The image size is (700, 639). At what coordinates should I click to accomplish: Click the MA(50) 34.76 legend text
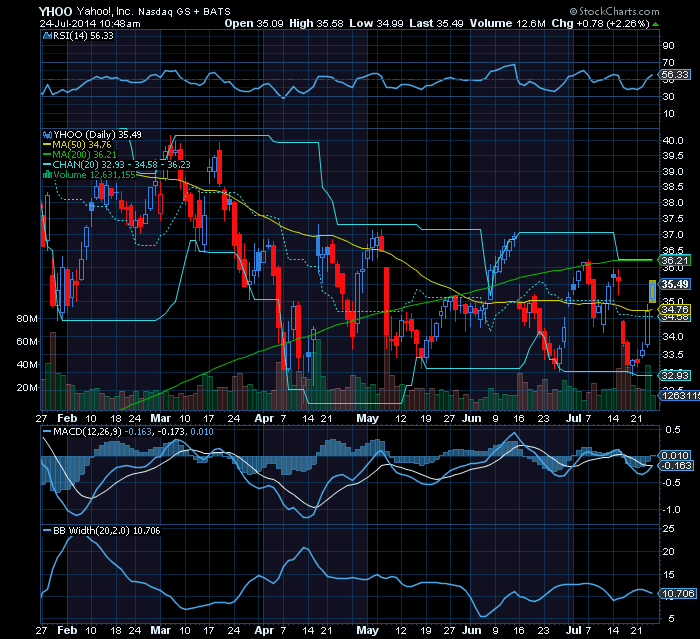click(x=82, y=145)
